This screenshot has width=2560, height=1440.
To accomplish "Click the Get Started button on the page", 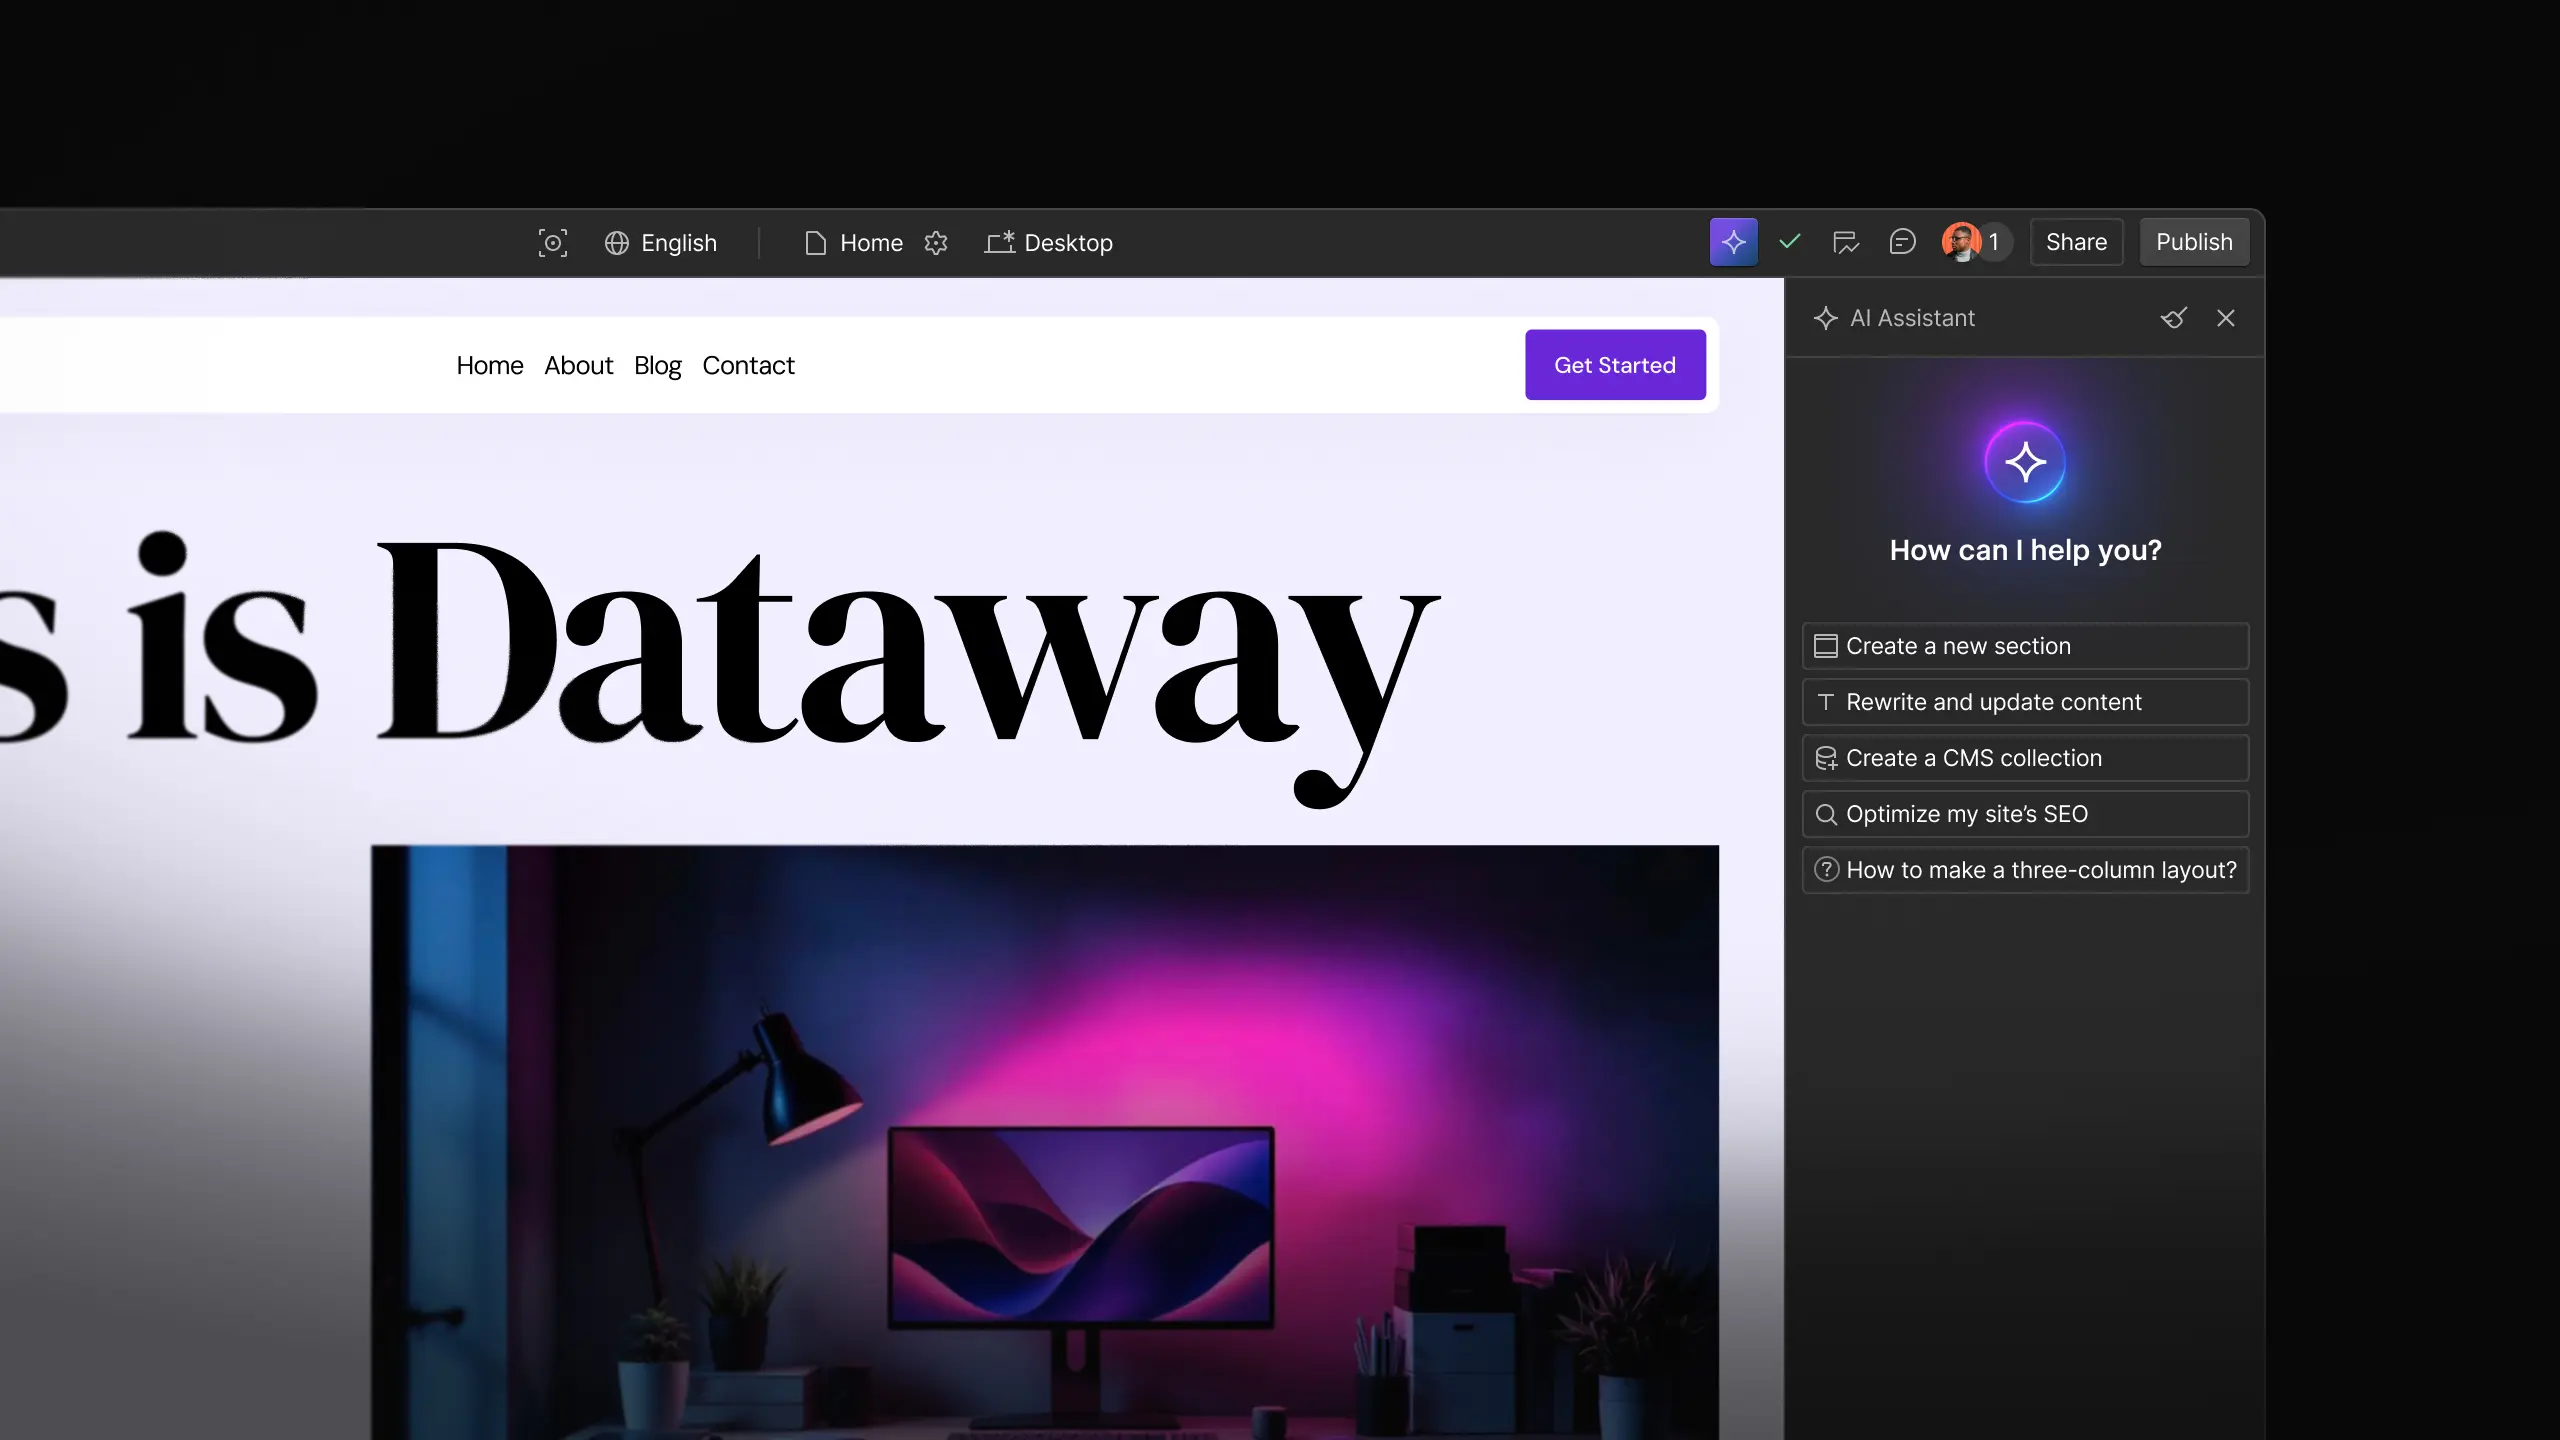I will [1614, 364].
